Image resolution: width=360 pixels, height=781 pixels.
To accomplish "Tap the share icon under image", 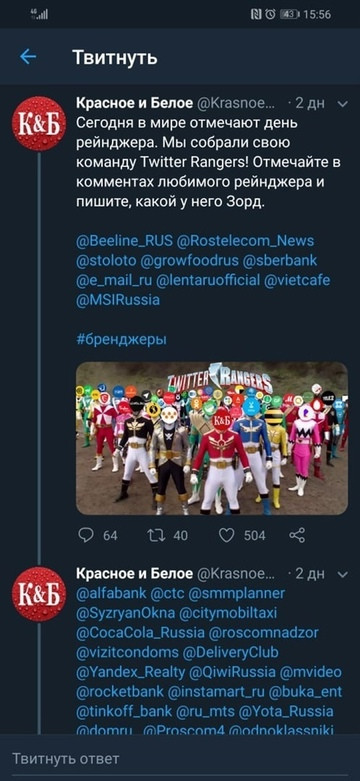I will coord(297,535).
